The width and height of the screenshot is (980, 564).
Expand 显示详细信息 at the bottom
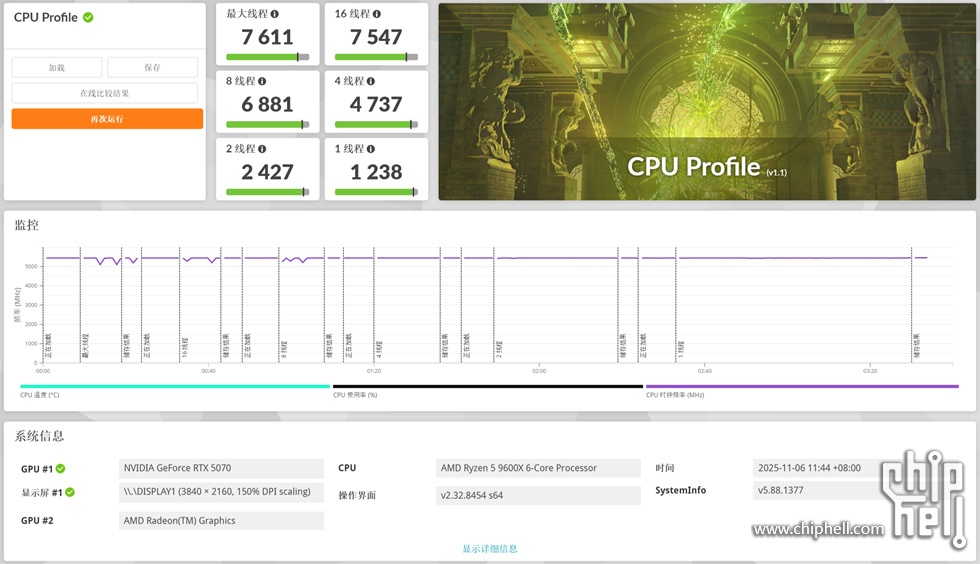pos(490,548)
